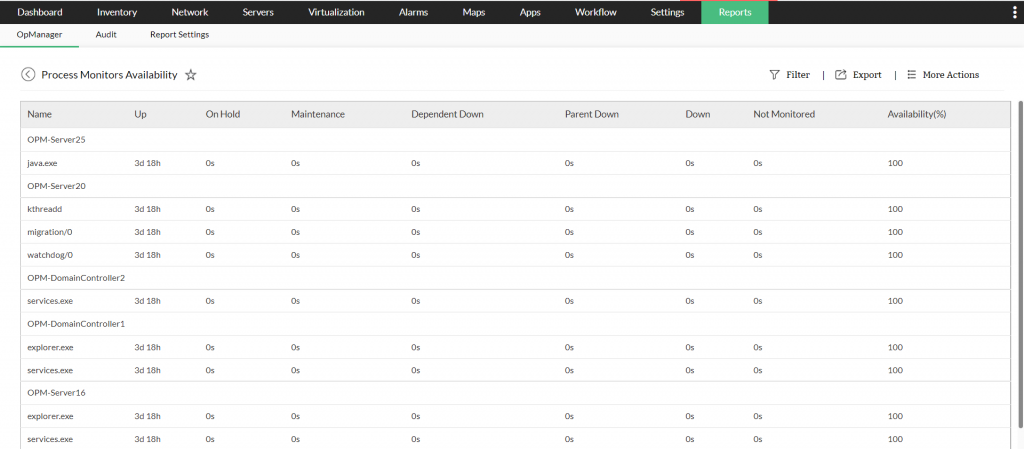Open the Settings tab
Screen dimensions: 1024x449
coord(667,13)
